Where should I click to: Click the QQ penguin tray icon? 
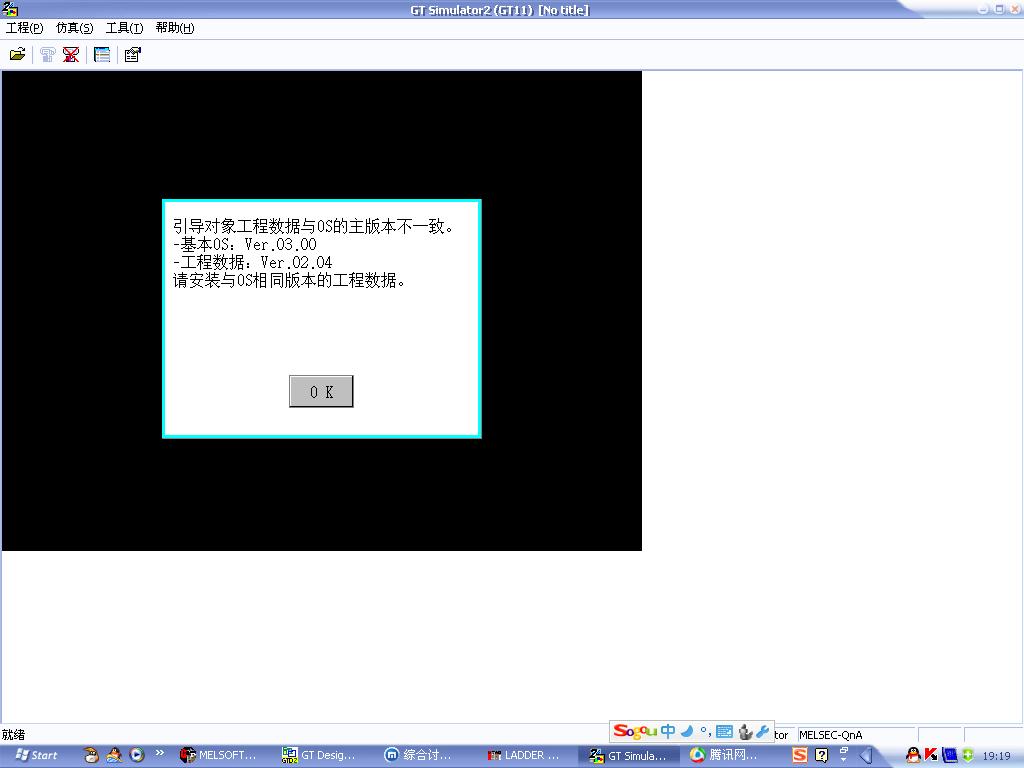(x=913, y=755)
